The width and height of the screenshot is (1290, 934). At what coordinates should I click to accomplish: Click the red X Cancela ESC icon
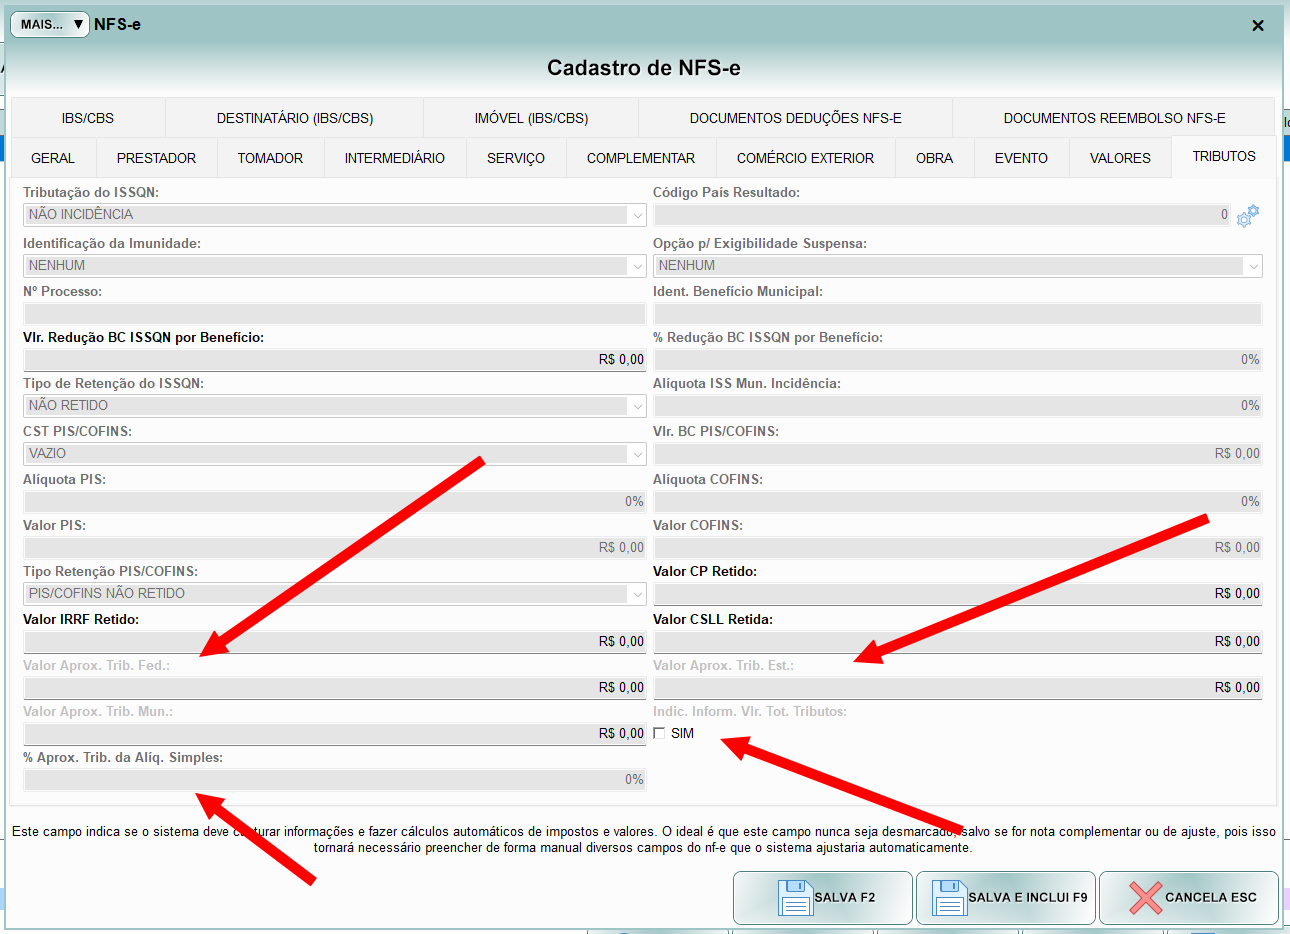(1145, 897)
